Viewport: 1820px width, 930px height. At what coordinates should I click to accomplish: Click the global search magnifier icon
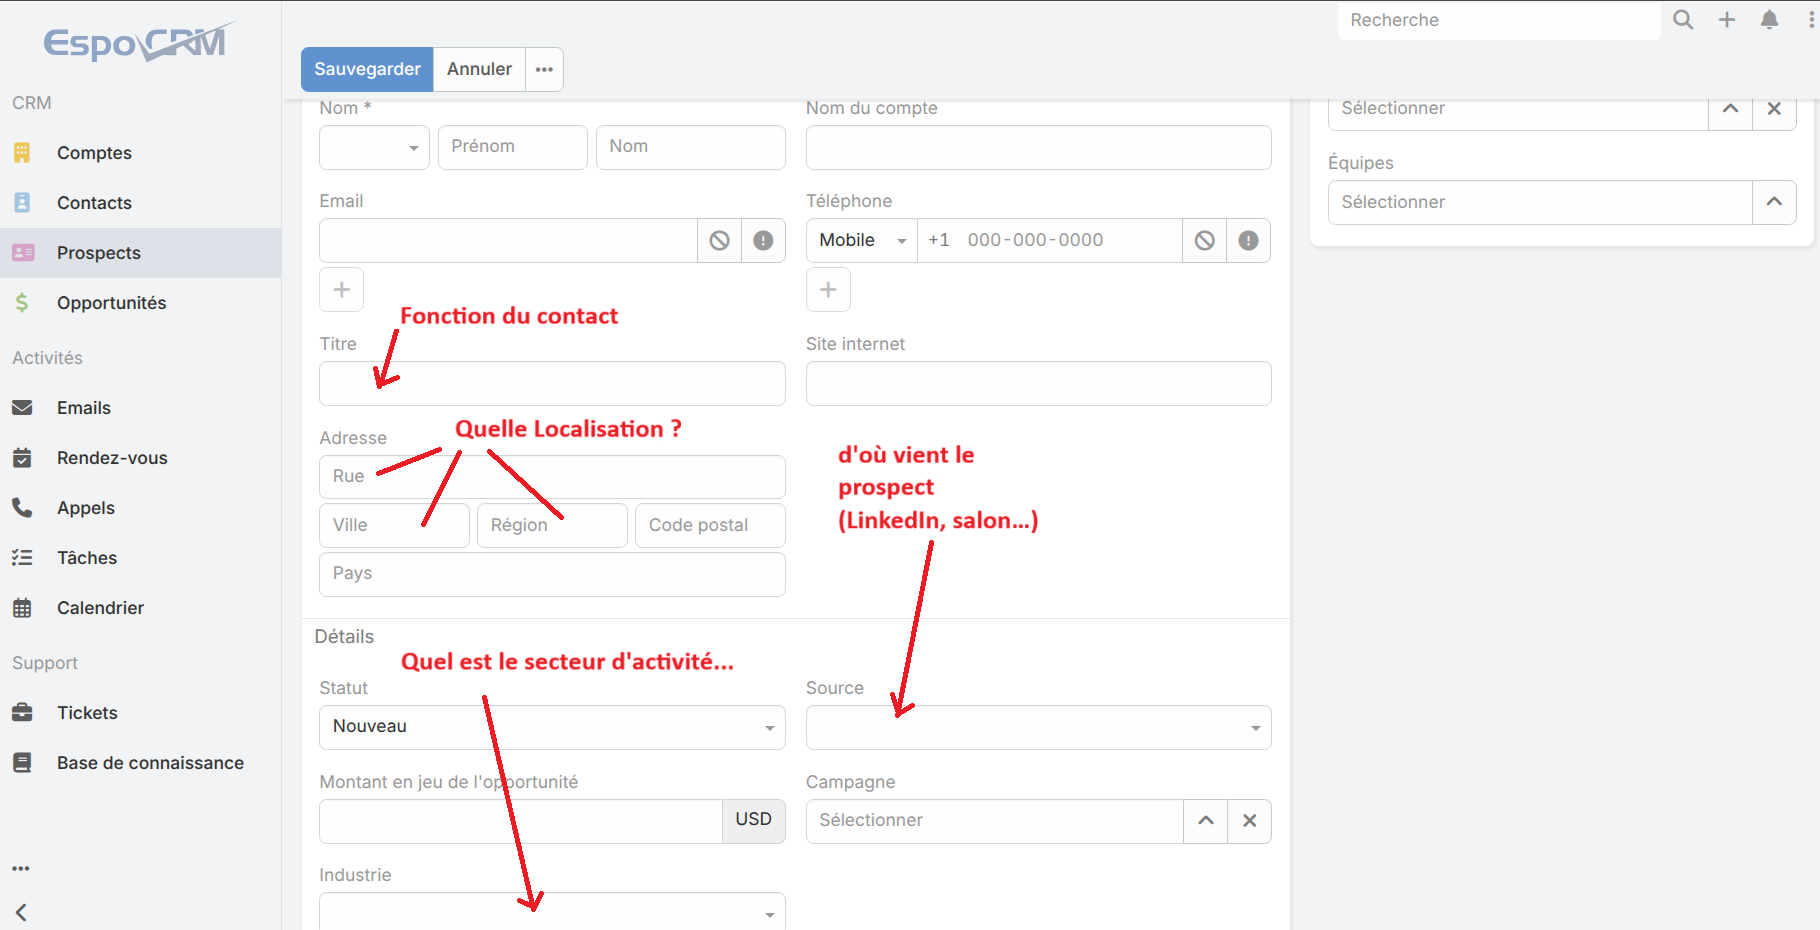1683,20
